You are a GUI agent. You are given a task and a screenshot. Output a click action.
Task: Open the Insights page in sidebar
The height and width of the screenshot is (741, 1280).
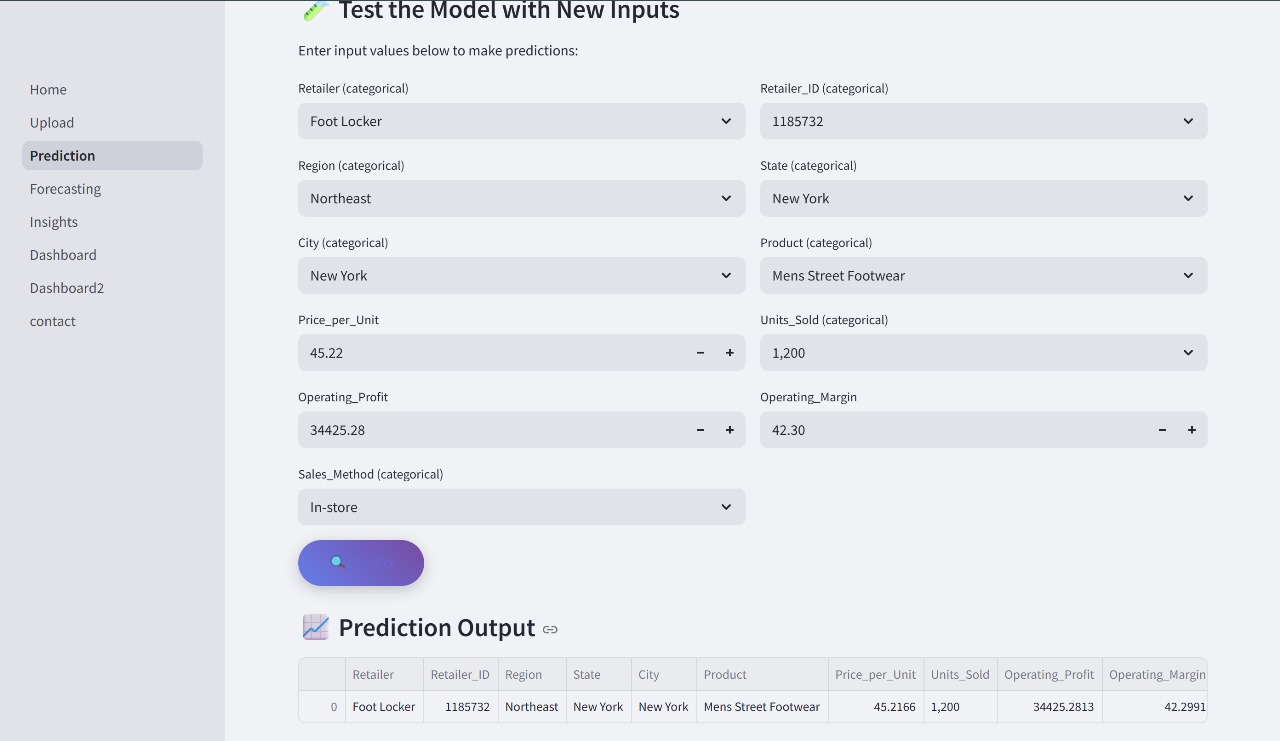54,222
